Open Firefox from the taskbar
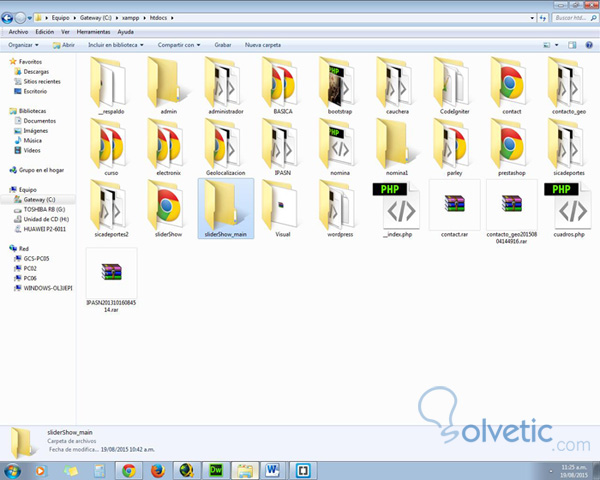600x480 pixels. coord(158,470)
